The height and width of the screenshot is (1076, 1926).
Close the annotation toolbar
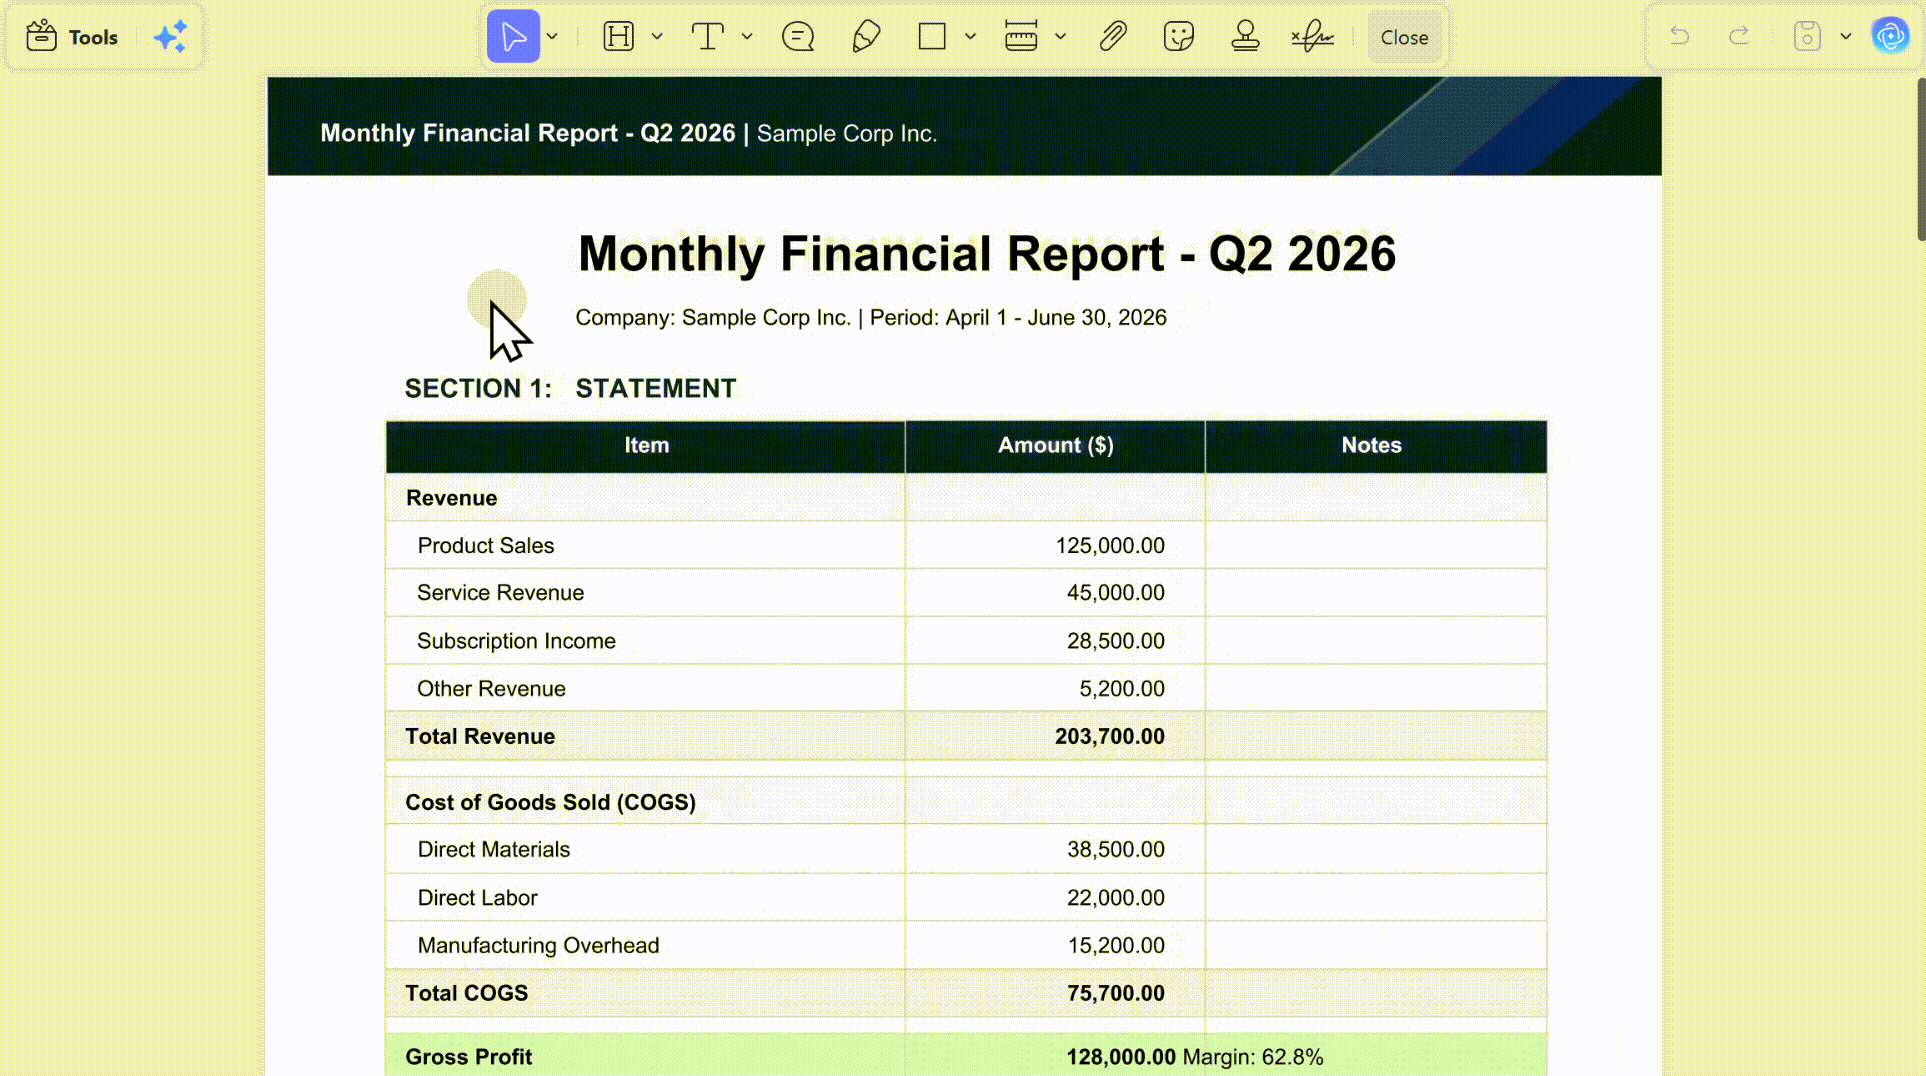pyautogui.click(x=1404, y=37)
